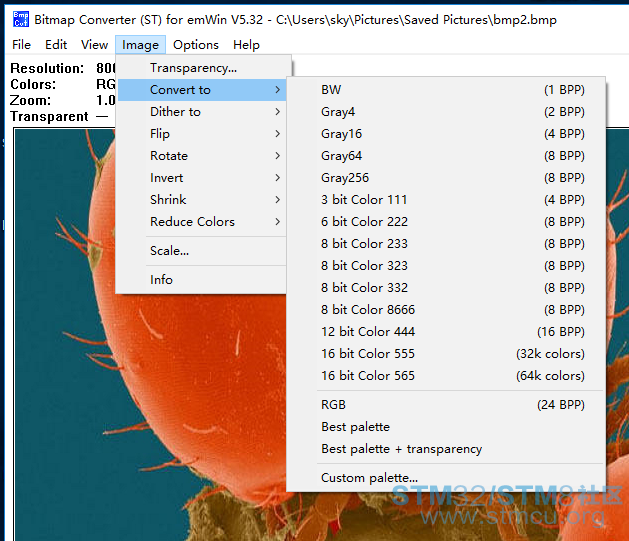Expand the Dither to submenu arrow

coord(278,112)
